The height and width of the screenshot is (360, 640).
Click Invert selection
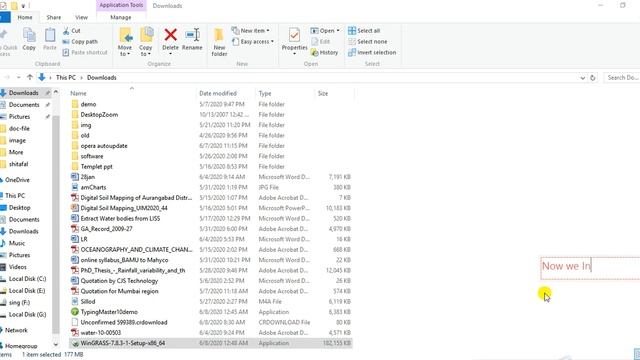coord(372,52)
